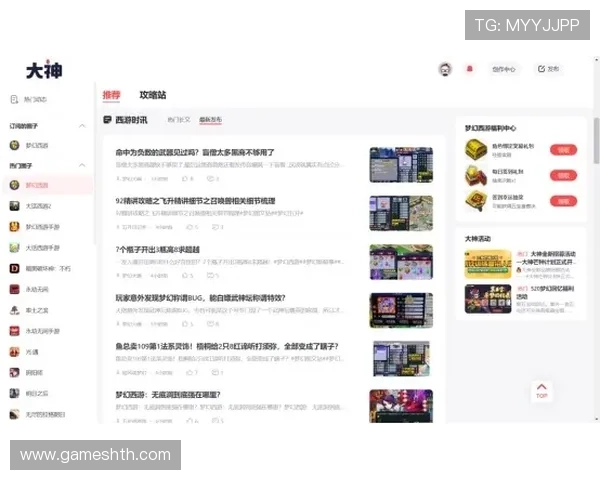Open the 大神金剑 activity title

point(546,258)
